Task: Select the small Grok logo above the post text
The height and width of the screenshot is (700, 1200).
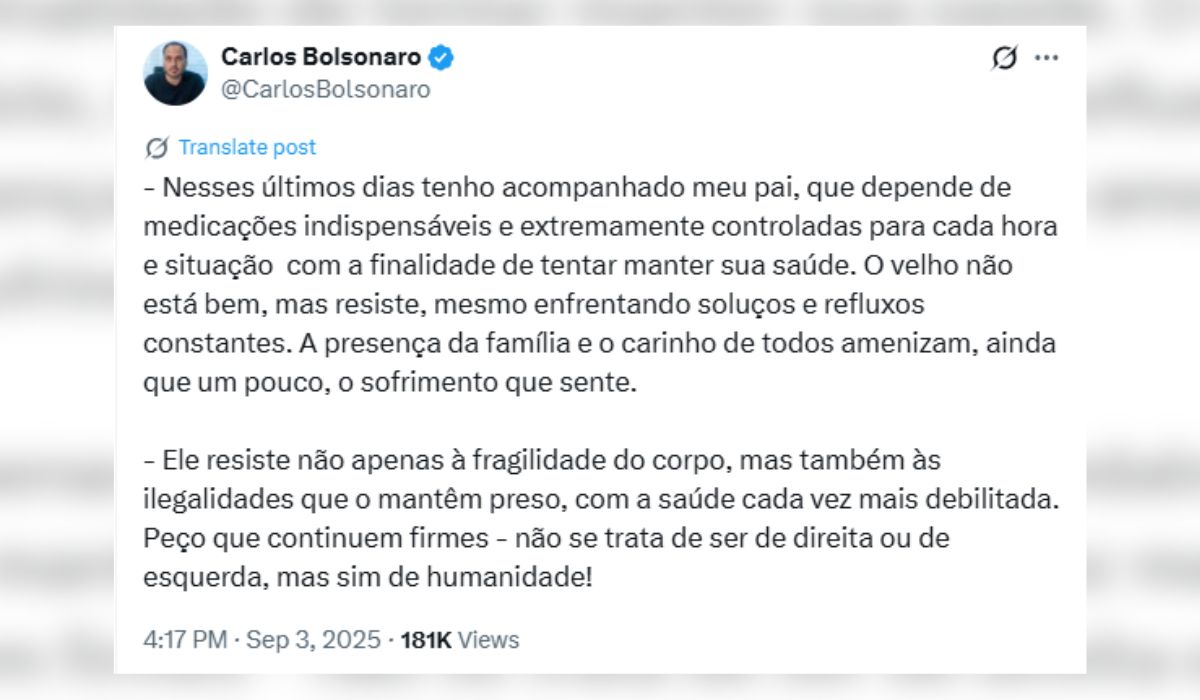Action: coord(155,147)
